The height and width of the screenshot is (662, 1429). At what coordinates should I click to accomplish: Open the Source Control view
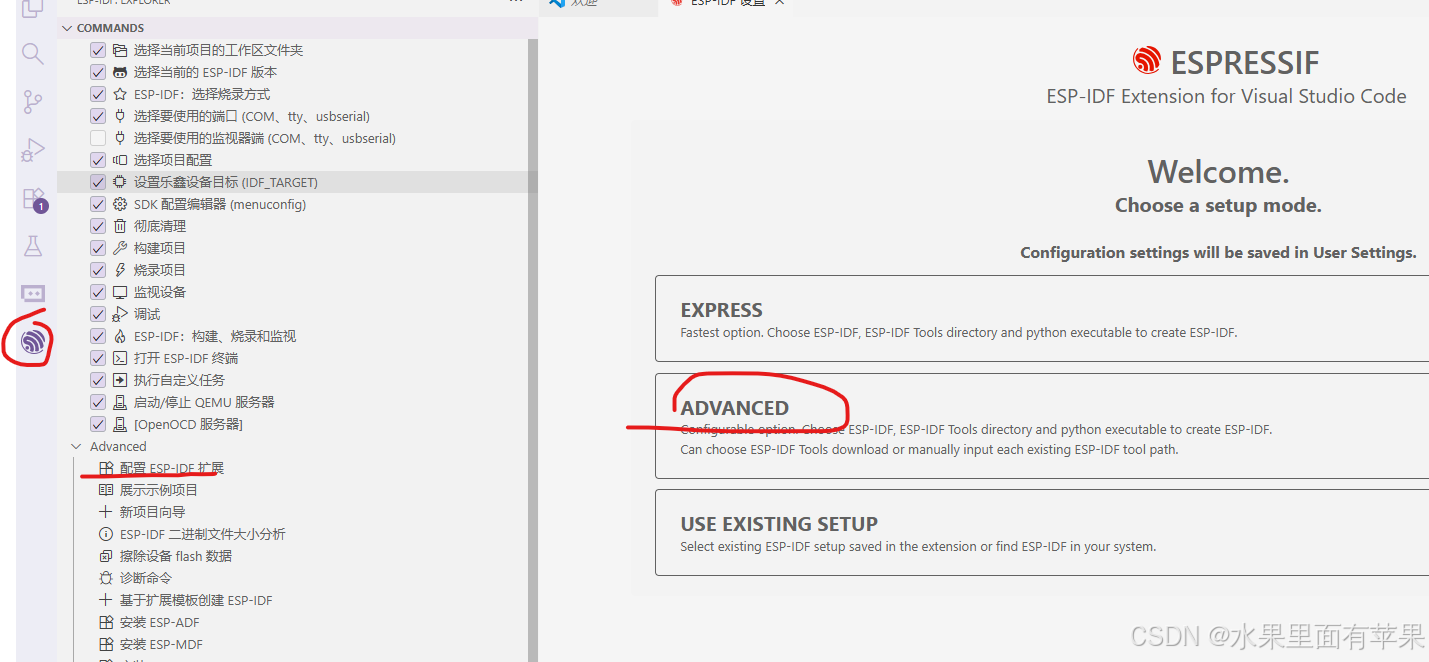coord(33,102)
